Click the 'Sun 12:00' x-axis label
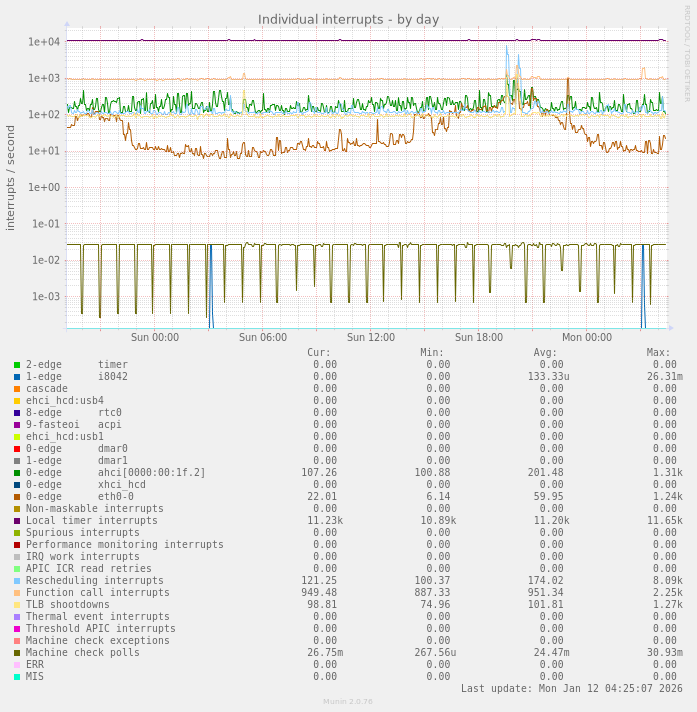The width and height of the screenshot is (697, 712). pyautogui.click(x=371, y=338)
